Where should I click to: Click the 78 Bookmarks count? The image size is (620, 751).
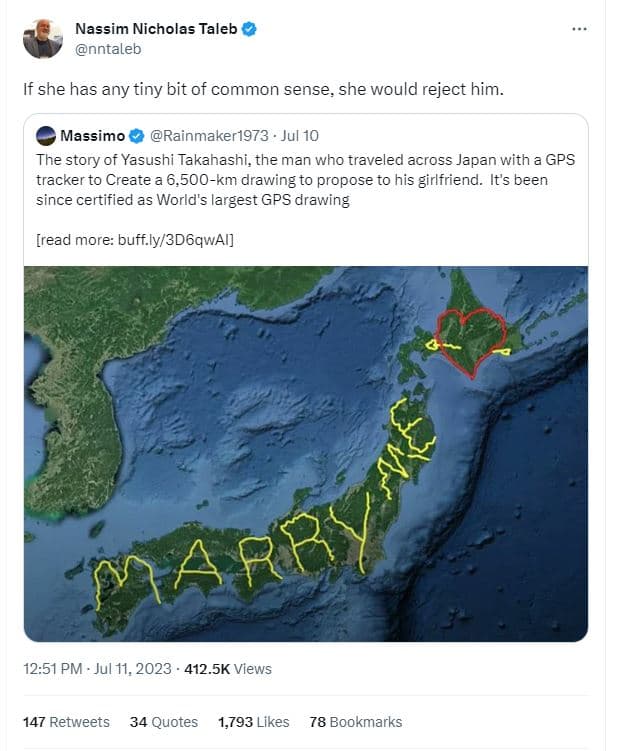[x=355, y=721]
